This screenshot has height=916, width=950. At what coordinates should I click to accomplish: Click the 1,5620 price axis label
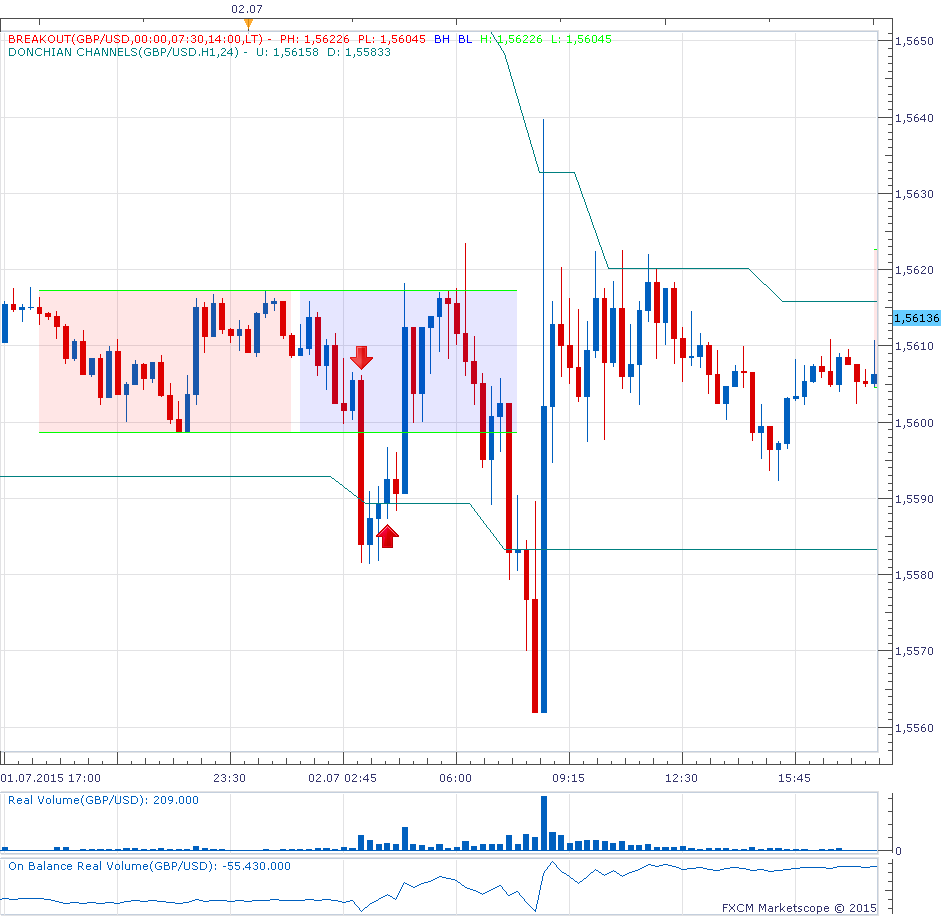point(914,270)
